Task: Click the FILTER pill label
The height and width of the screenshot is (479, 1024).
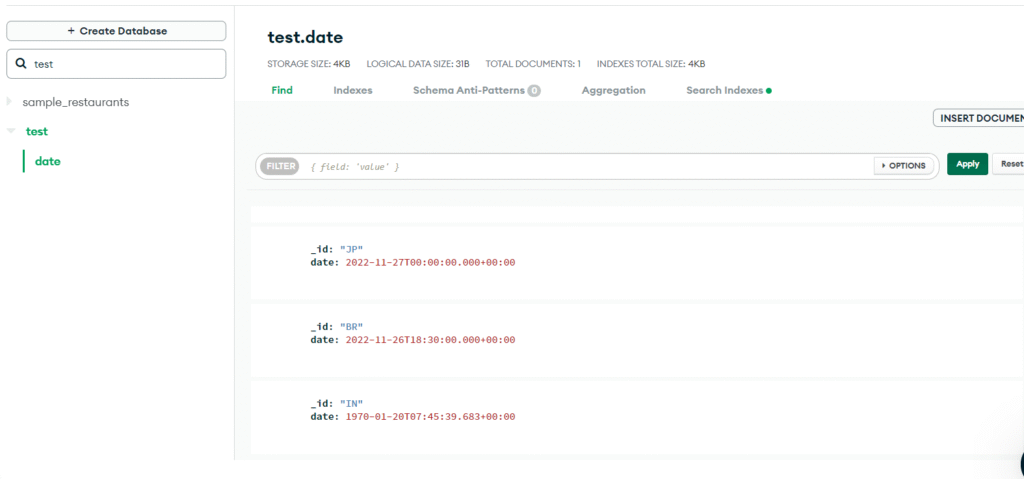Action: 279,166
